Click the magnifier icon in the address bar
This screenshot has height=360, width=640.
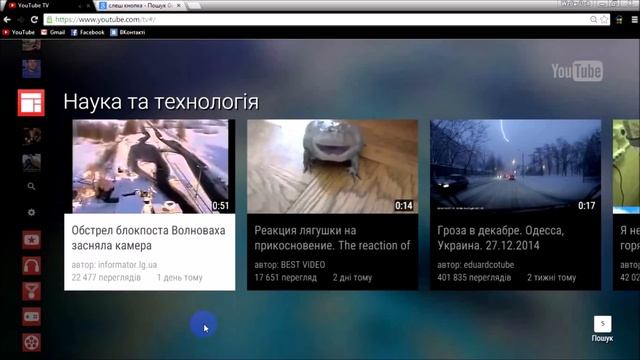(593, 19)
